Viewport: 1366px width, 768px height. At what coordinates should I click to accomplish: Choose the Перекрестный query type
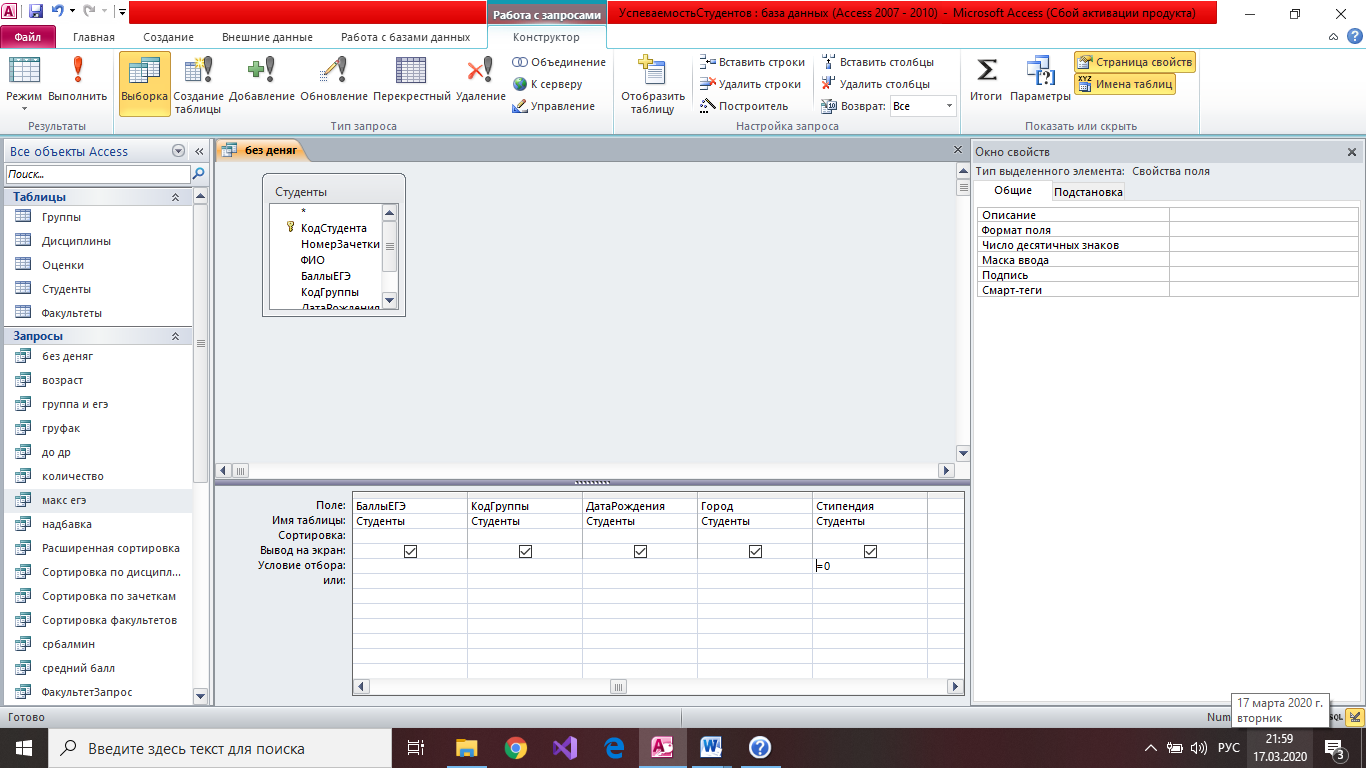pyautogui.click(x=412, y=80)
